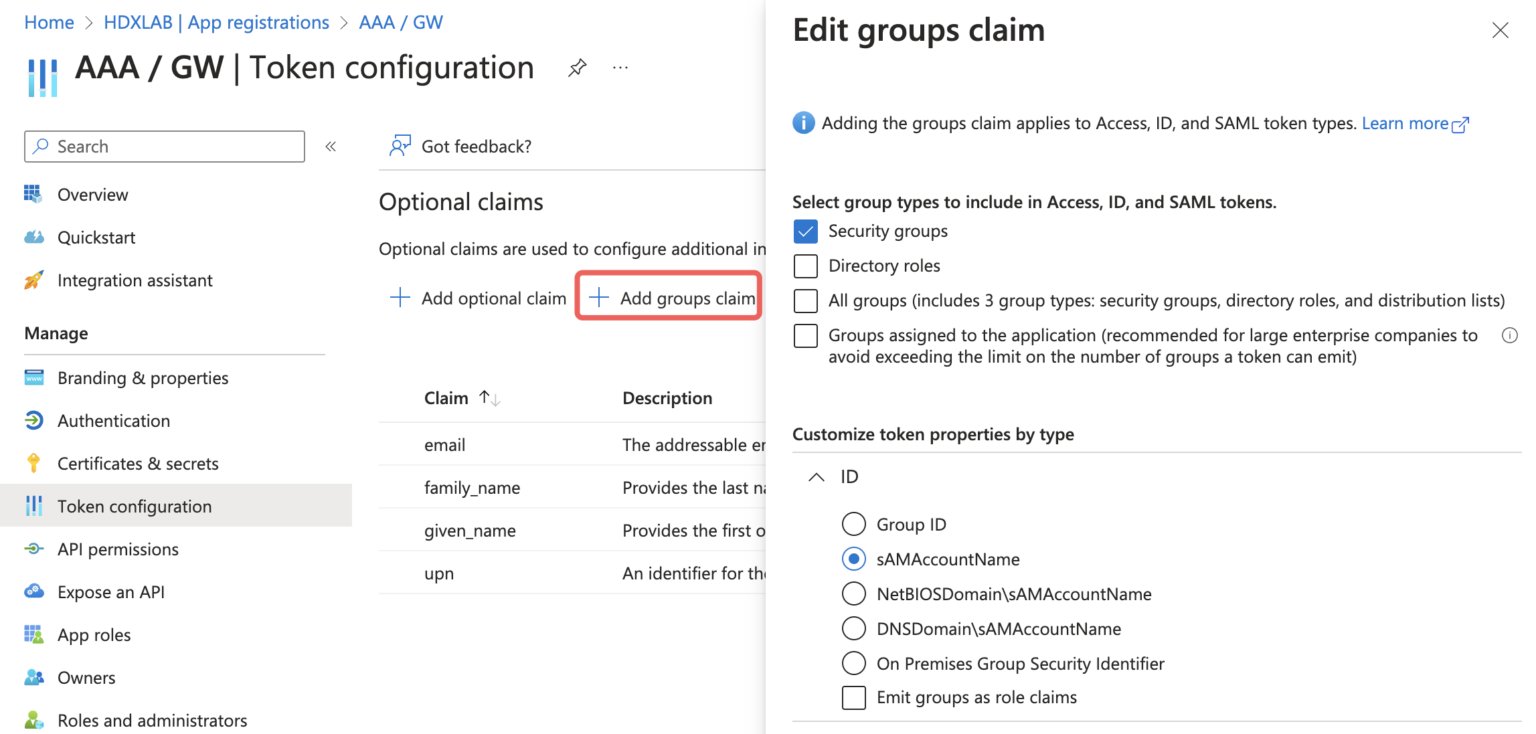Click the Certificates & secrets key icon

coord(35,463)
